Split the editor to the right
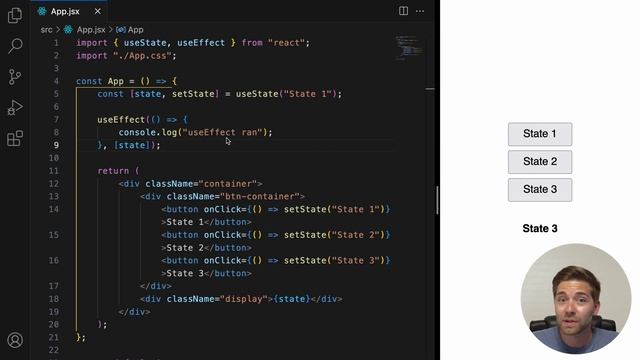 point(403,11)
